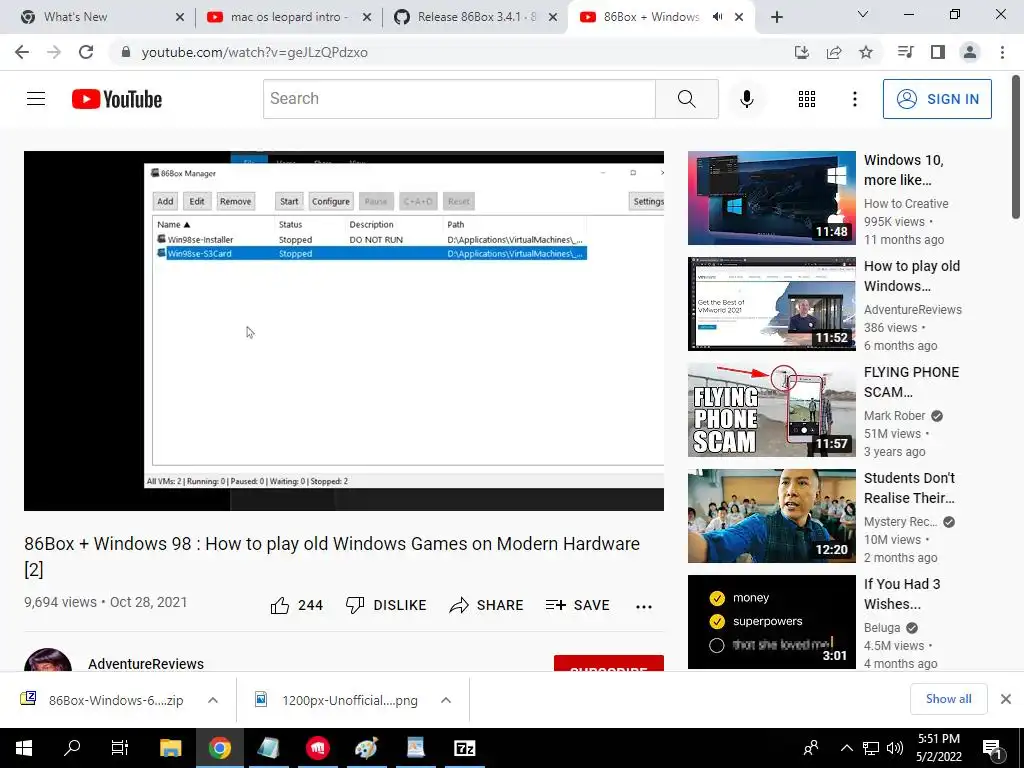Install app icon in address bar

click(802, 52)
